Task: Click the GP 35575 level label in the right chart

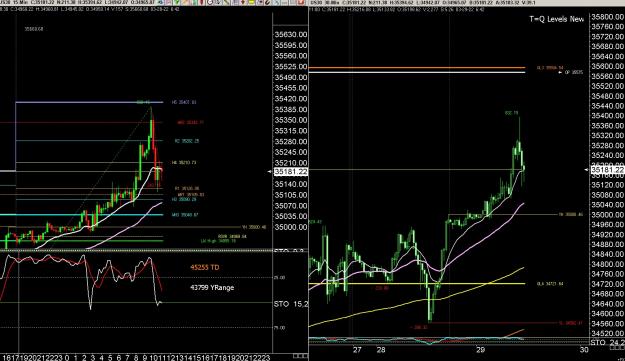Action: pyautogui.click(x=574, y=73)
